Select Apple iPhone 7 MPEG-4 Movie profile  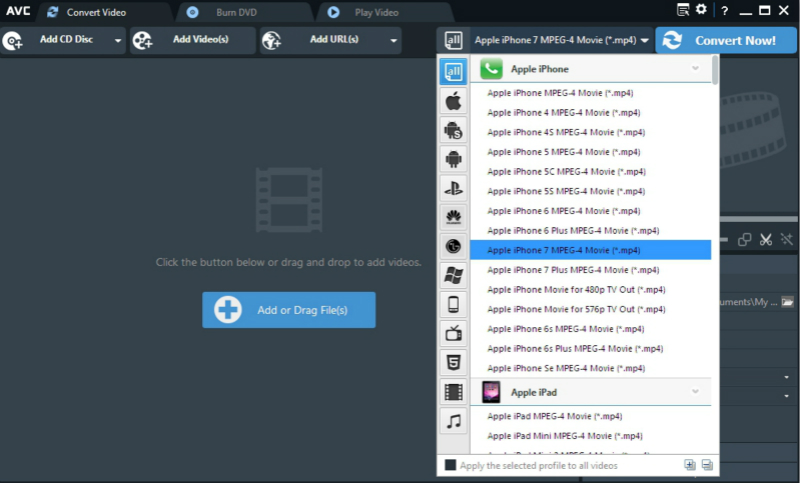(x=590, y=250)
